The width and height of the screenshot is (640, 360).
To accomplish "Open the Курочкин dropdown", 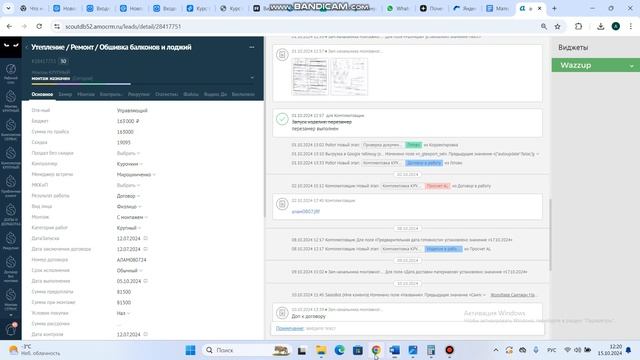I will click(x=129, y=164).
